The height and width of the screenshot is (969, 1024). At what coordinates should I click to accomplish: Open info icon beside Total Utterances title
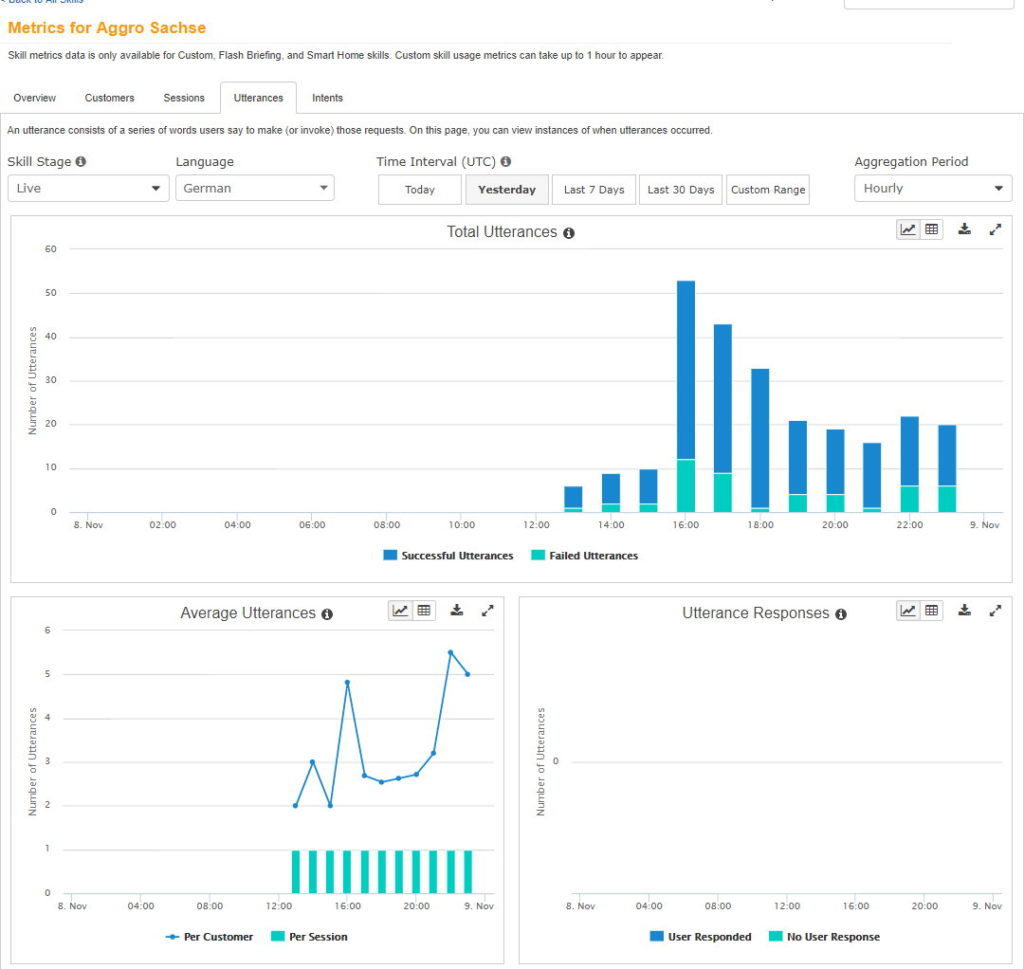[x=569, y=233]
